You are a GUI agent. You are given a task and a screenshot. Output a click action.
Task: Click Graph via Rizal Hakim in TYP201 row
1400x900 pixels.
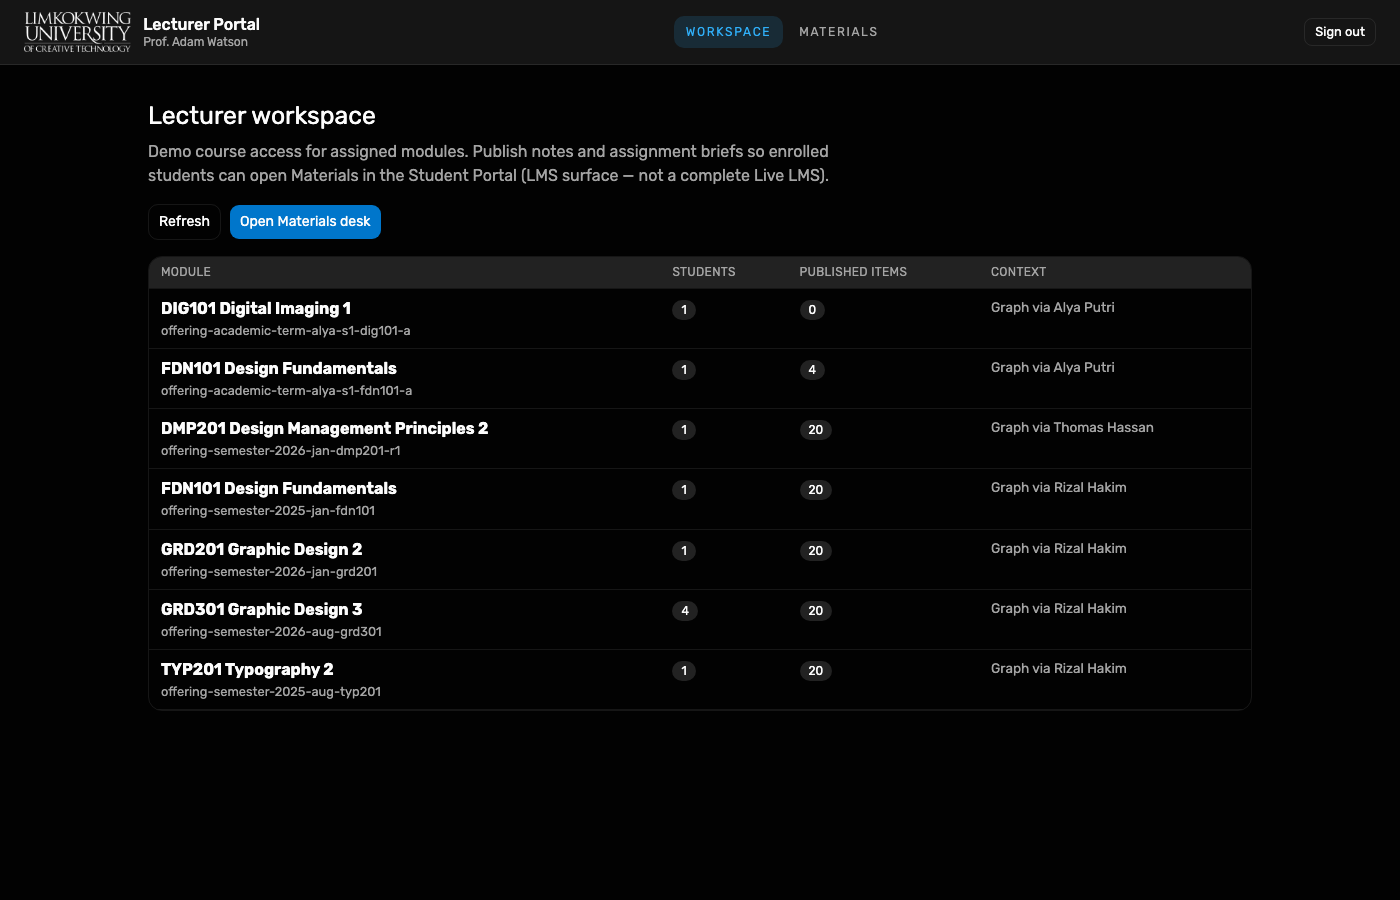tap(1059, 669)
